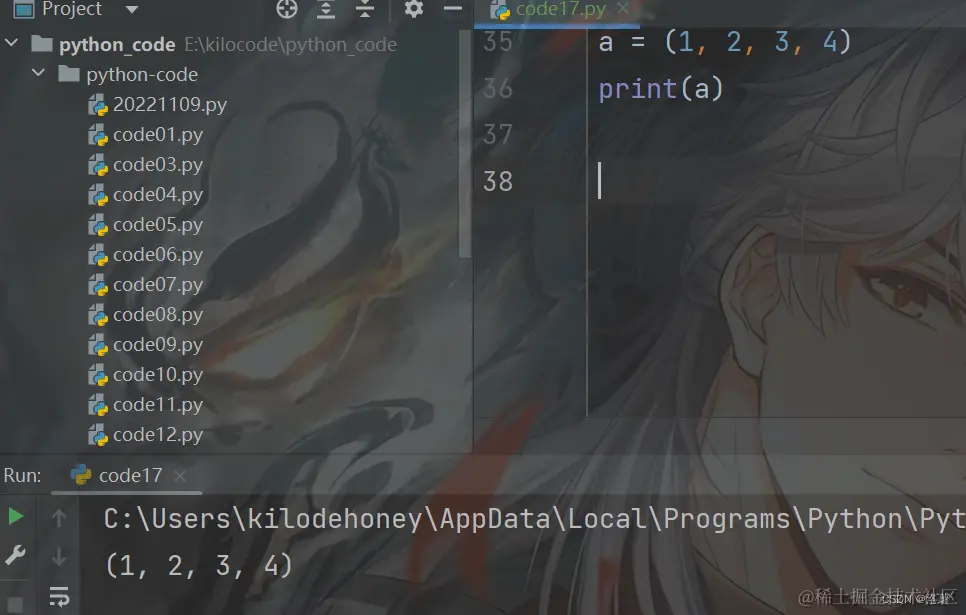This screenshot has height=615, width=966.
Task: Click Python icon of code12.py
Action: coord(98,436)
